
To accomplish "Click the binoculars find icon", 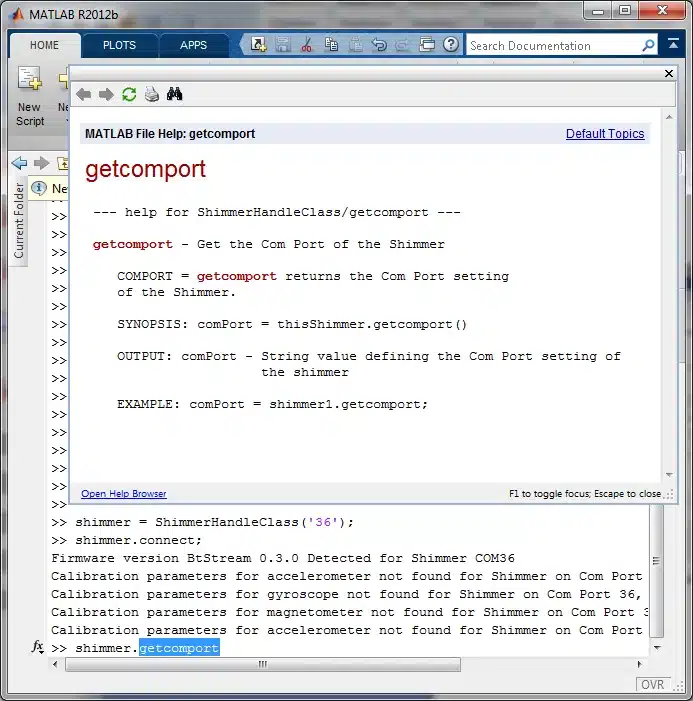I will pyautogui.click(x=174, y=94).
